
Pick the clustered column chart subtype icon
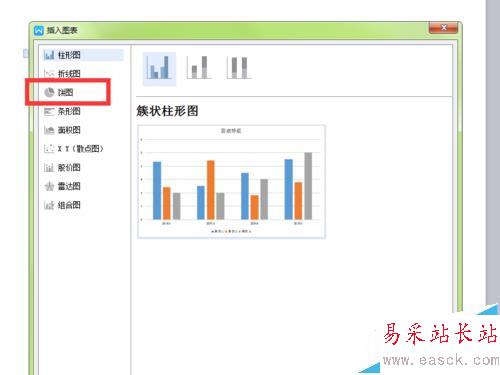(159, 68)
